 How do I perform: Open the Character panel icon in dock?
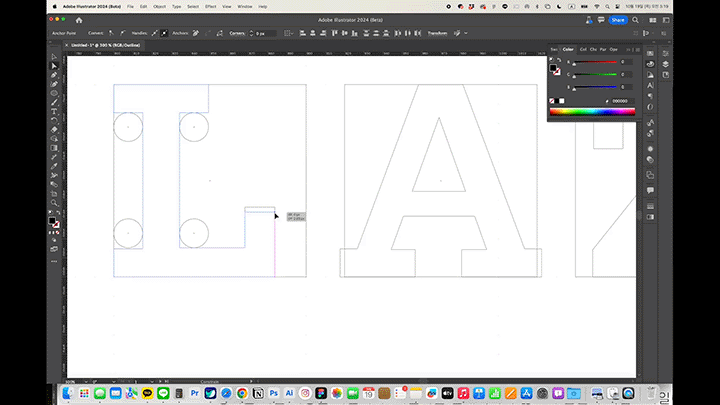point(650,85)
